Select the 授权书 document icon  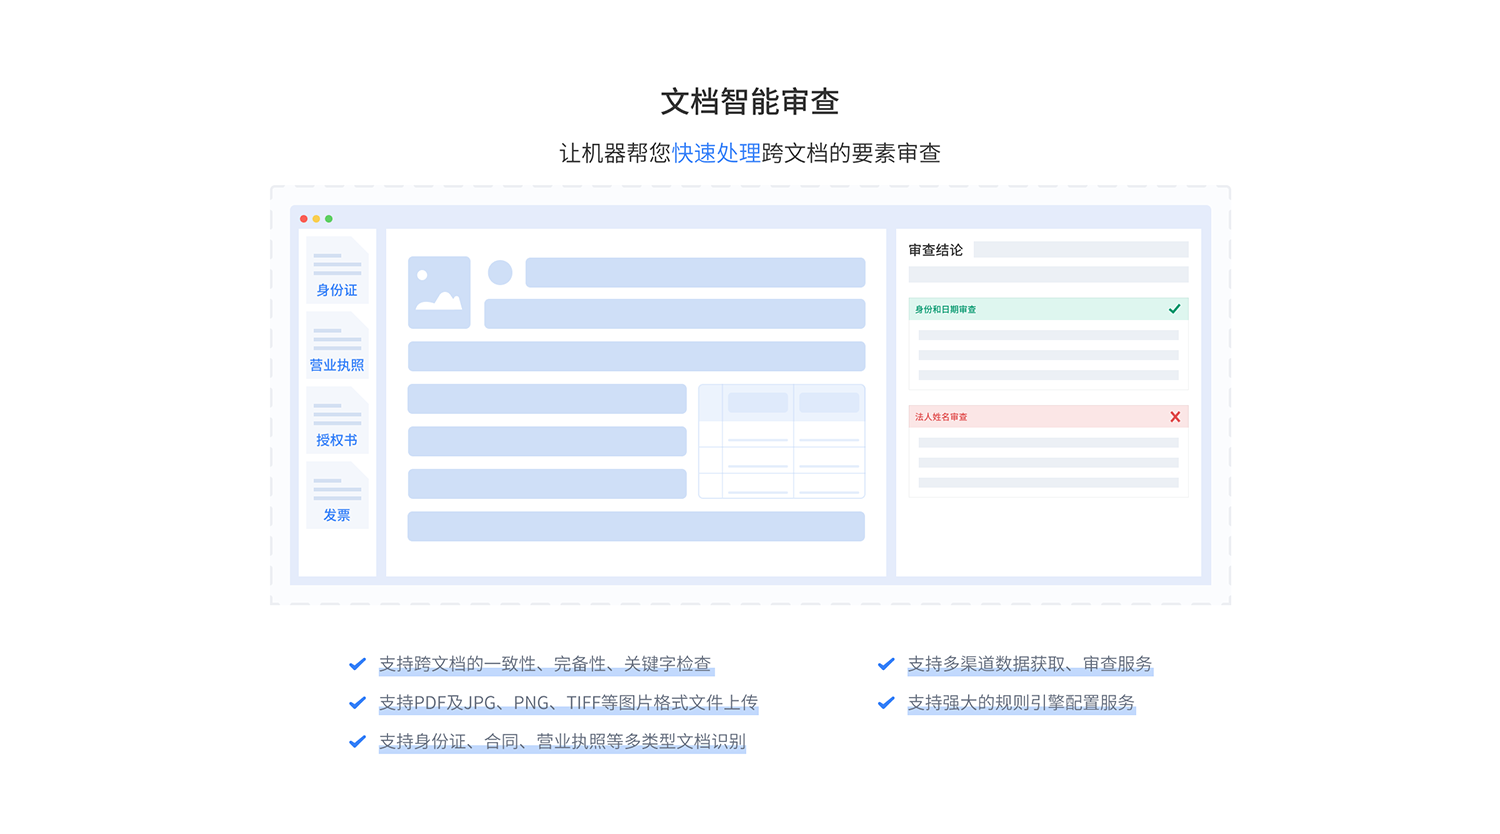[x=337, y=419]
